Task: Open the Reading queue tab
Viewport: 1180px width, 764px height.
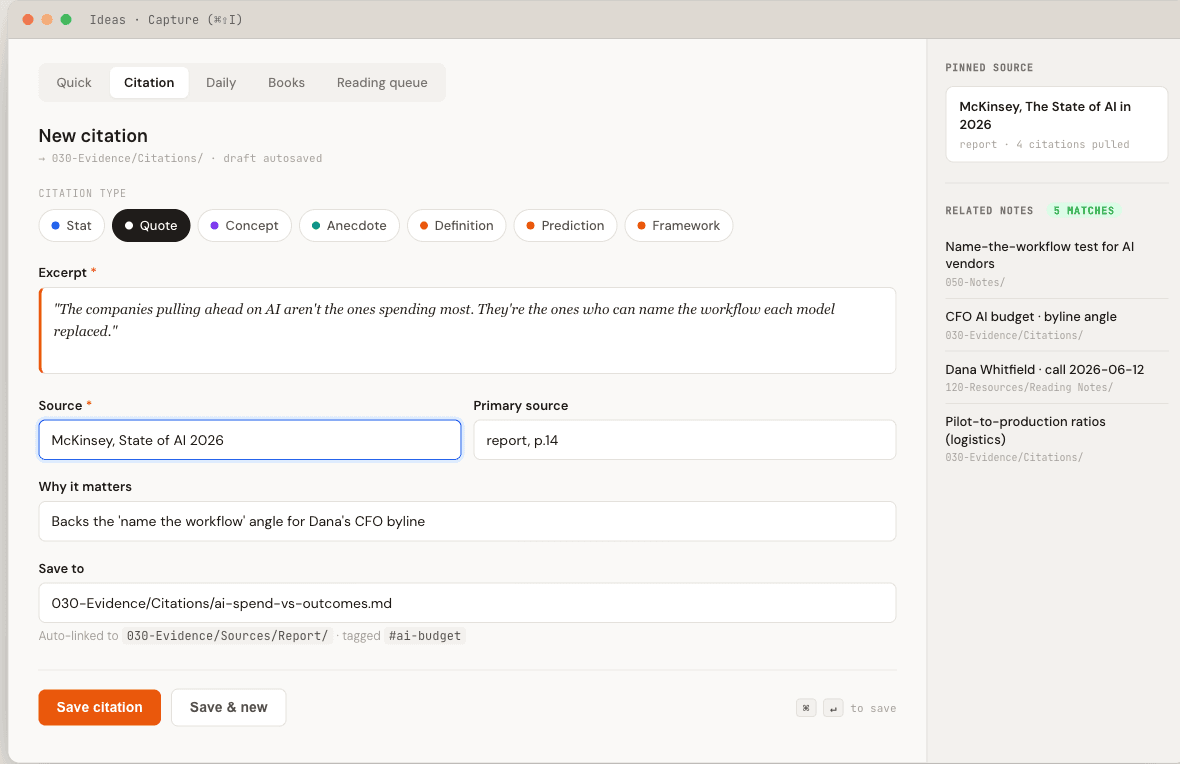Action: pos(382,83)
